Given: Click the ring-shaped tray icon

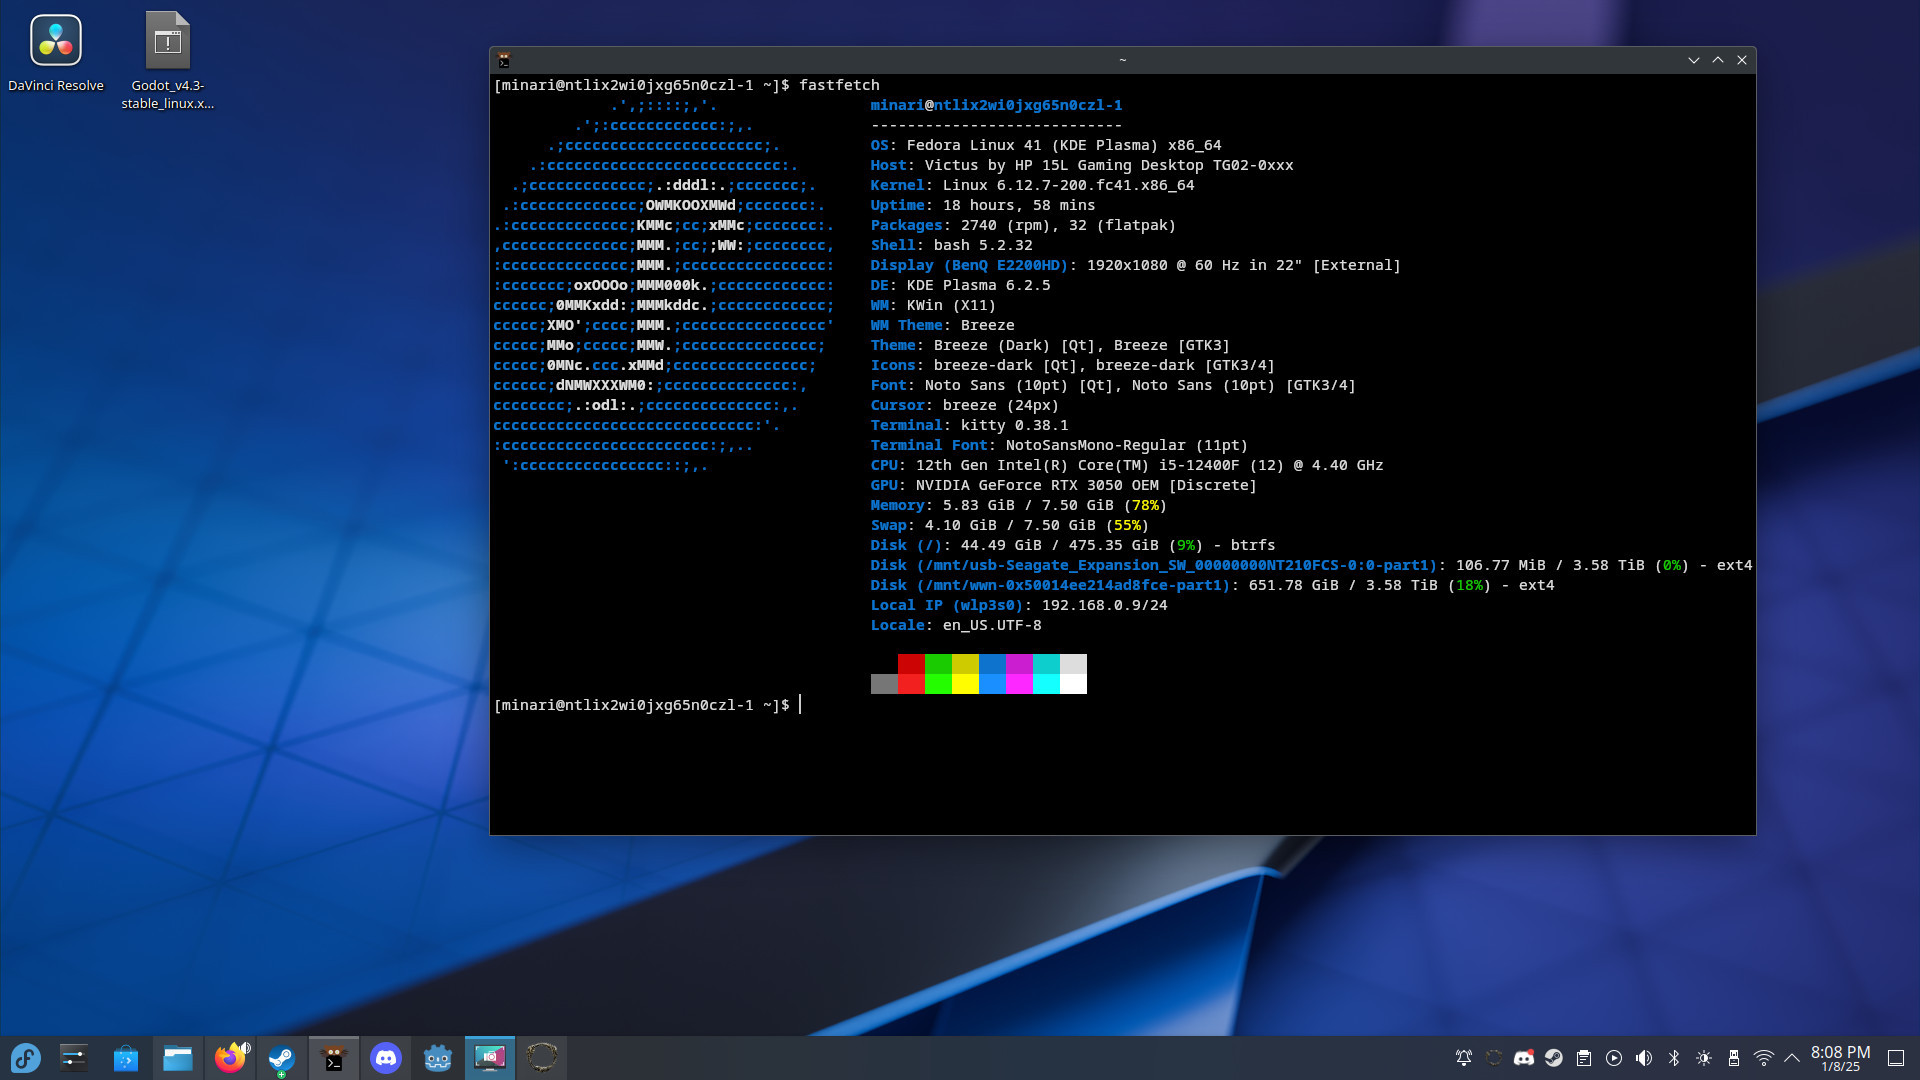Looking at the screenshot, I should (1494, 1058).
